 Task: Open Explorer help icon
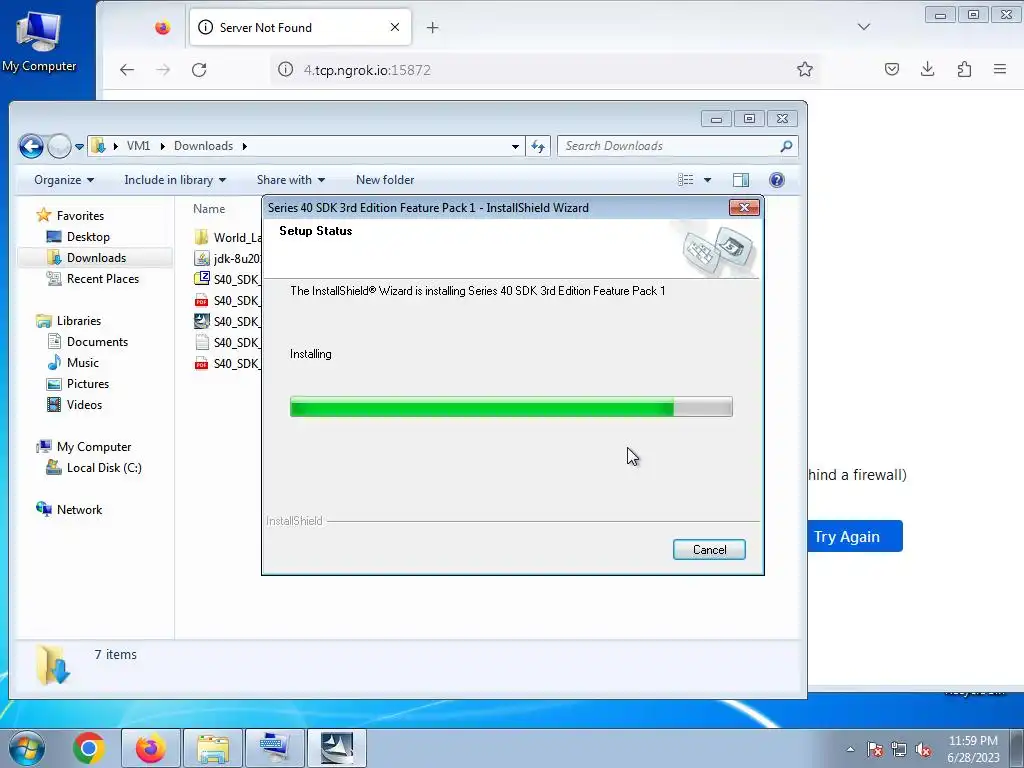click(776, 180)
